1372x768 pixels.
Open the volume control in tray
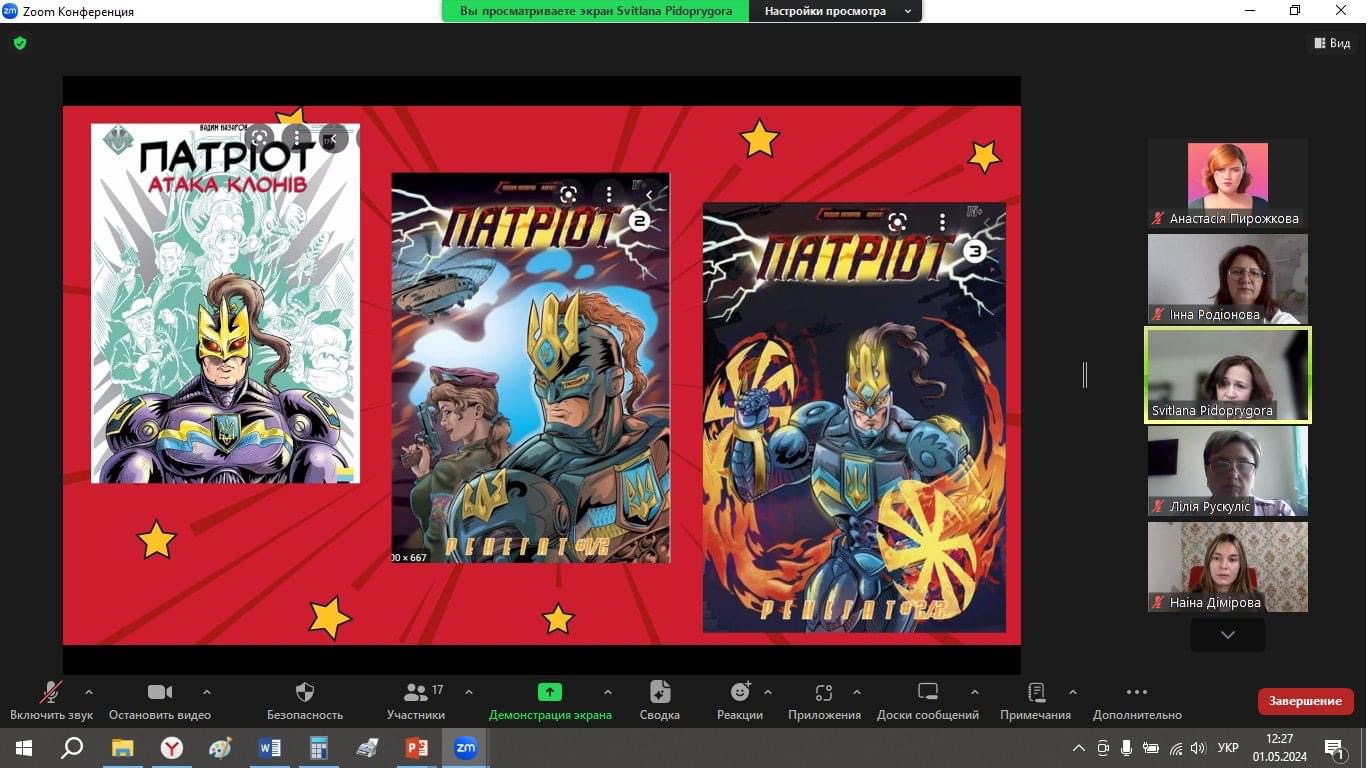[1199, 748]
